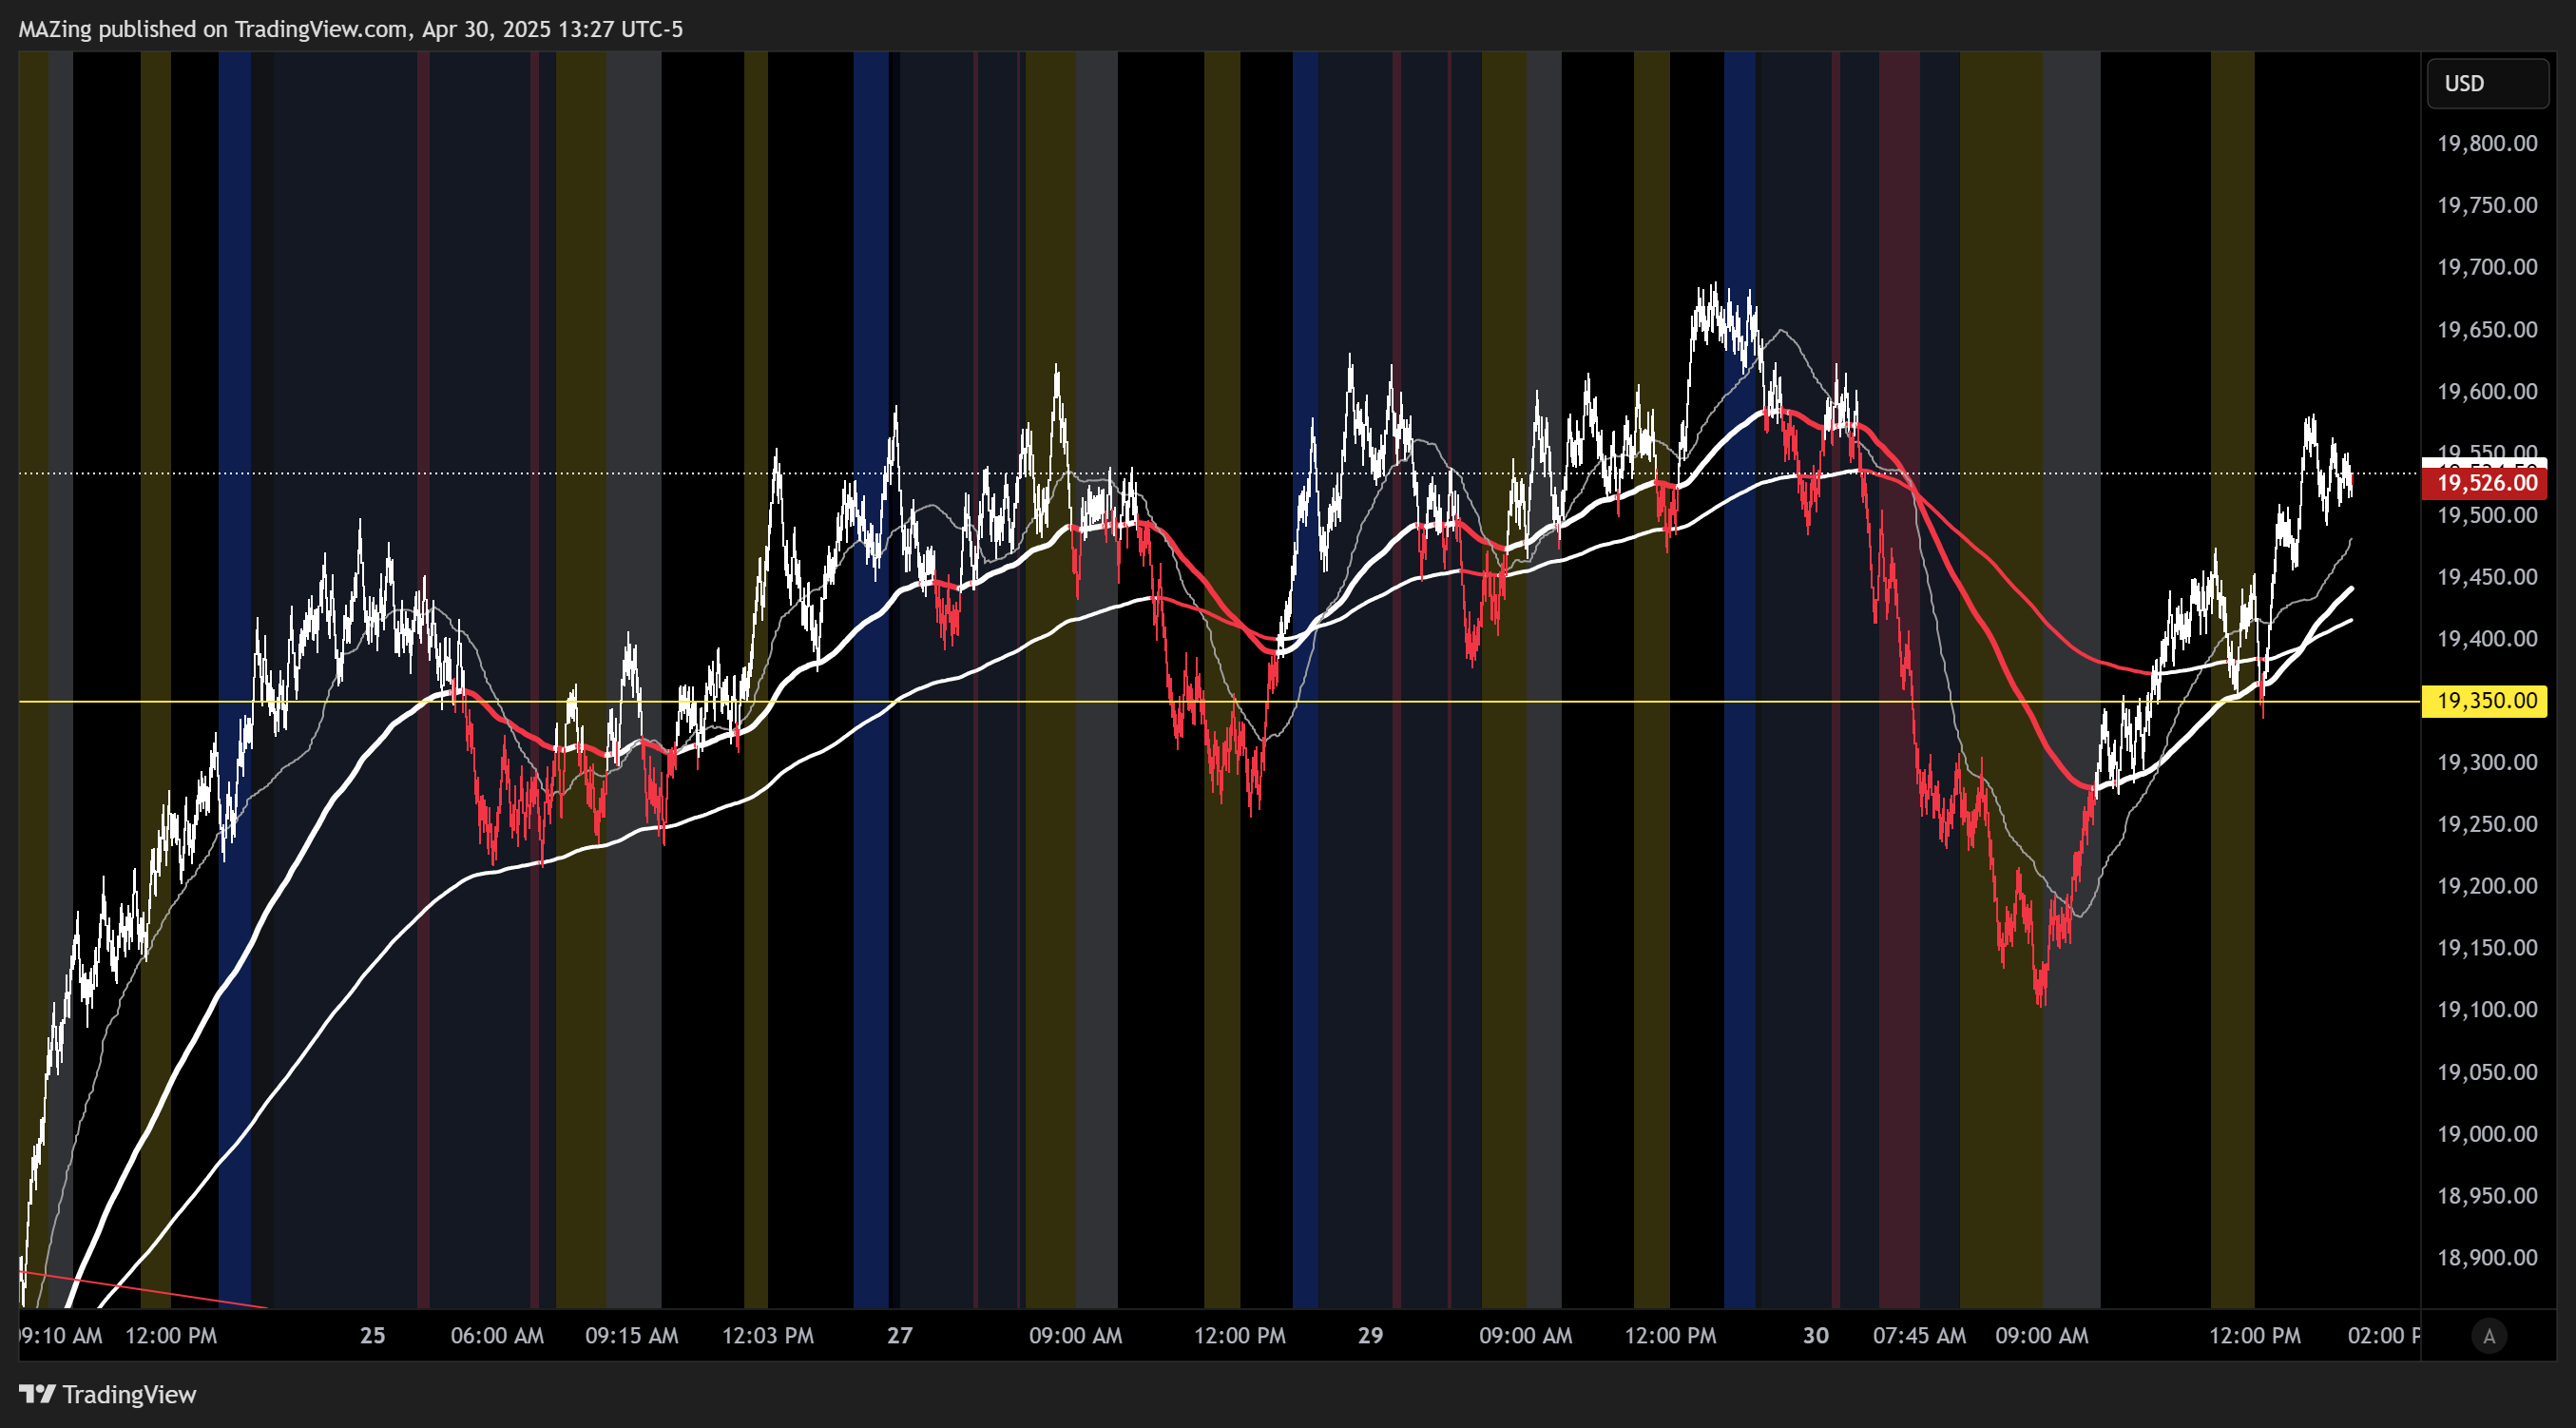Click the date label 29 on time axis
This screenshot has height=1428, width=2576.
[x=1371, y=1336]
